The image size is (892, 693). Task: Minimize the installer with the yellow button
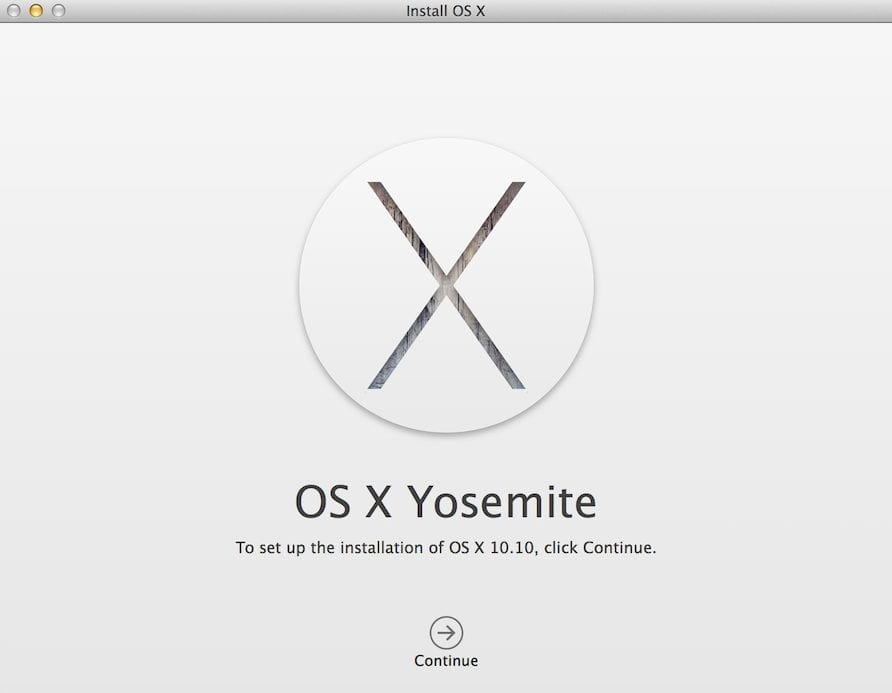tap(36, 11)
